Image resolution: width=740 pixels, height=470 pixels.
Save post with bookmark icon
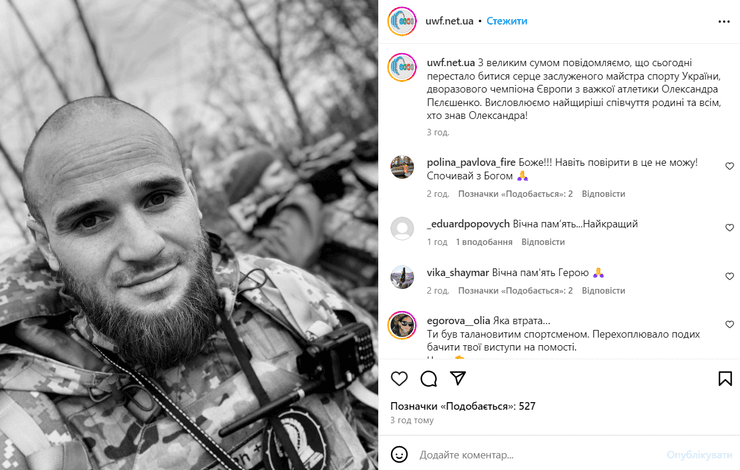coord(725,378)
